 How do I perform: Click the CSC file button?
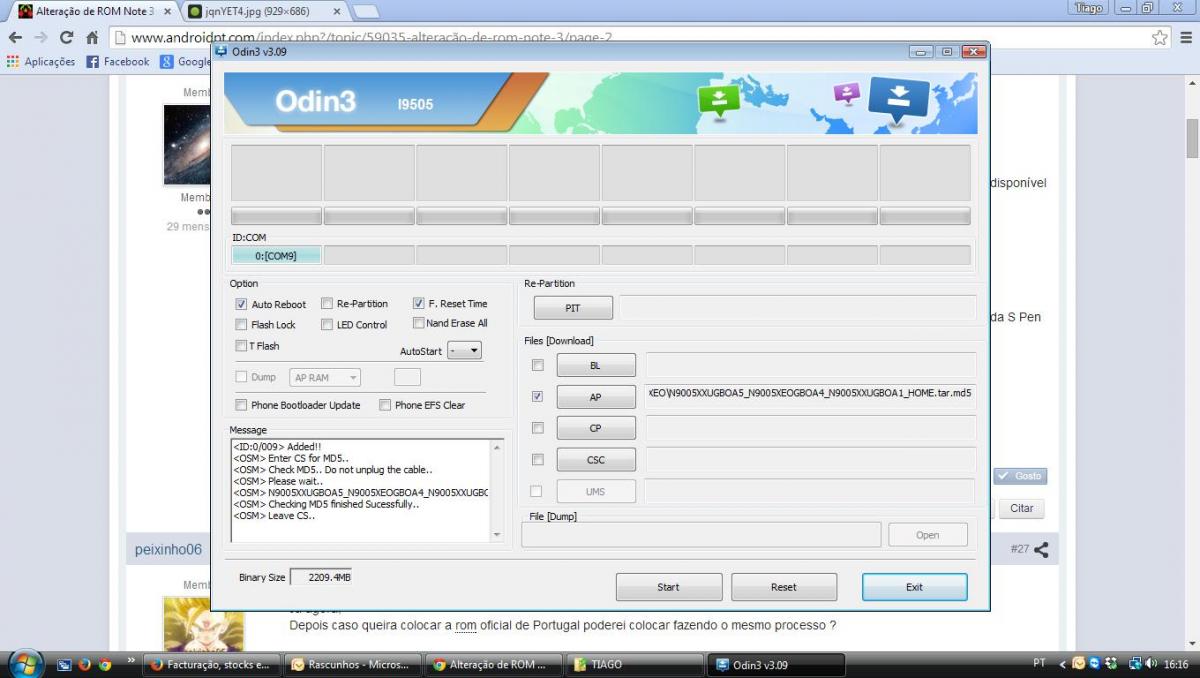tap(596, 460)
